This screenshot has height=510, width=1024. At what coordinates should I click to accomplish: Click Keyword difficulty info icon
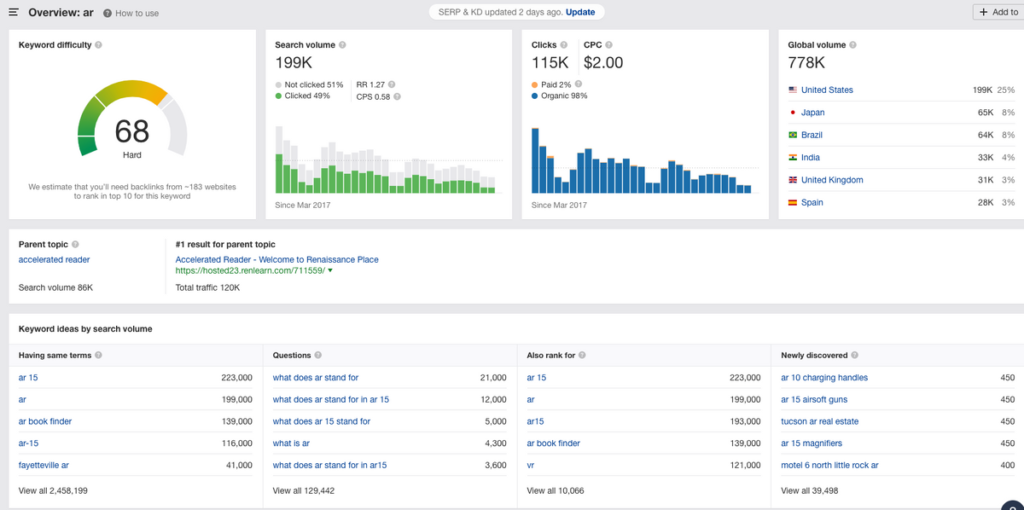(x=98, y=45)
